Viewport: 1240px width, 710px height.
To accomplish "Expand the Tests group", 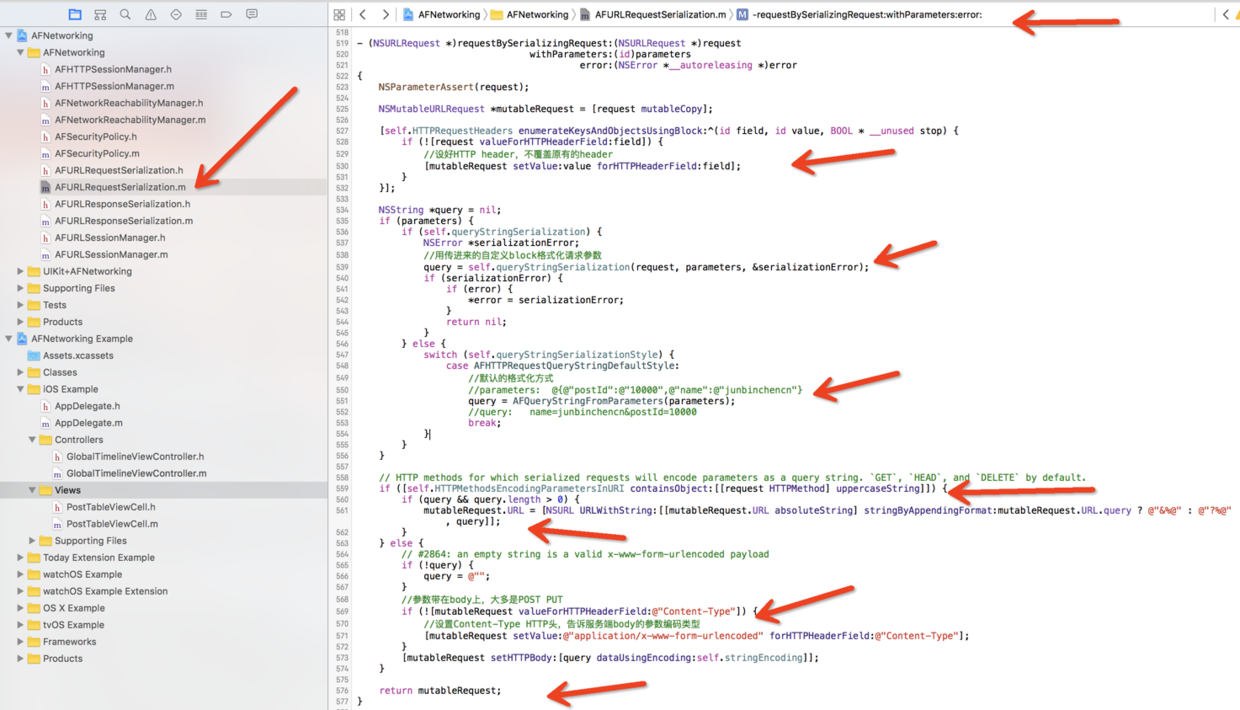I will click(x=21, y=305).
